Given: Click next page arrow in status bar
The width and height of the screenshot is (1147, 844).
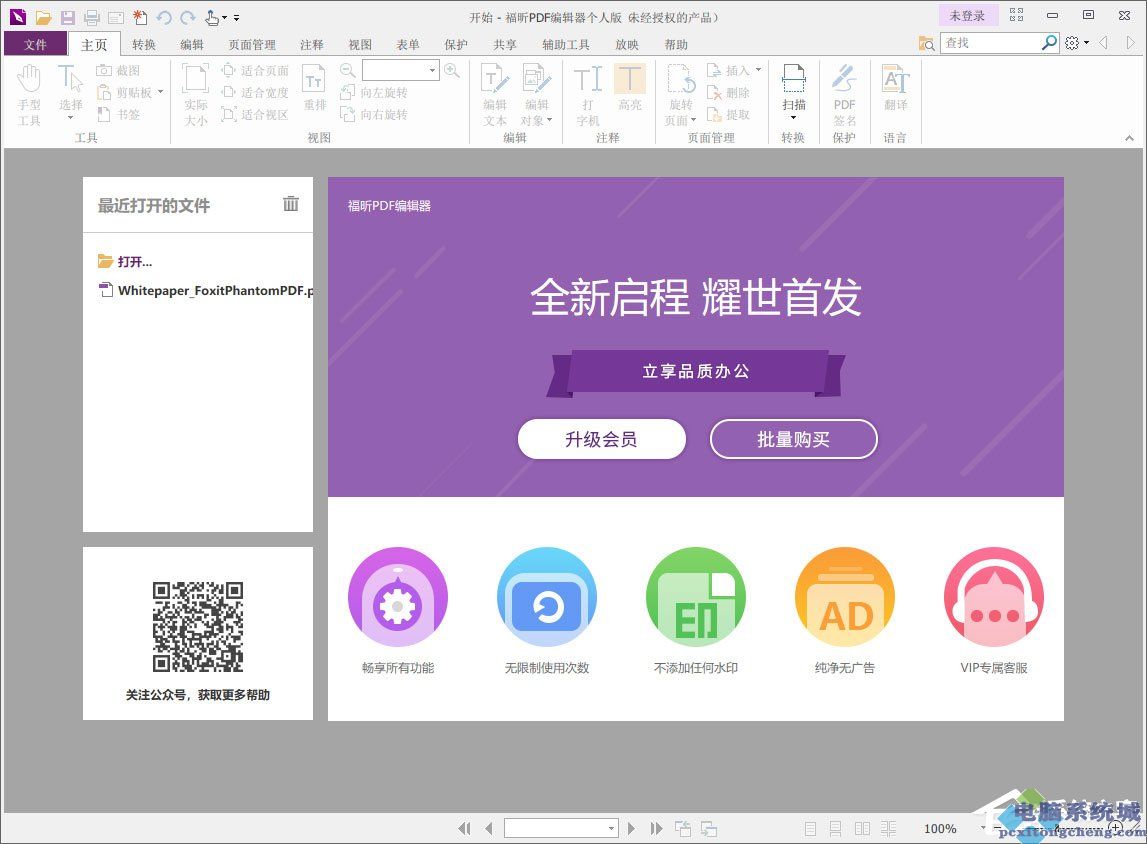Looking at the screenshot, I should [631, 828].
